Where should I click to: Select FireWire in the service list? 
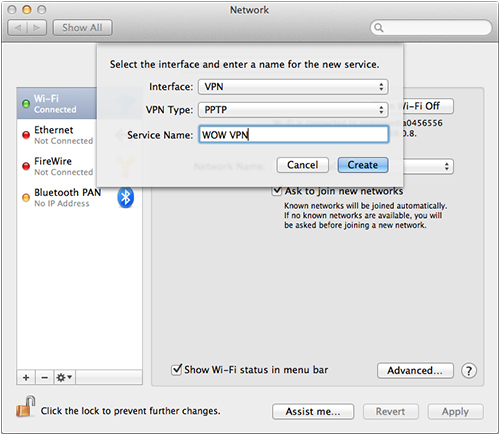57,166
